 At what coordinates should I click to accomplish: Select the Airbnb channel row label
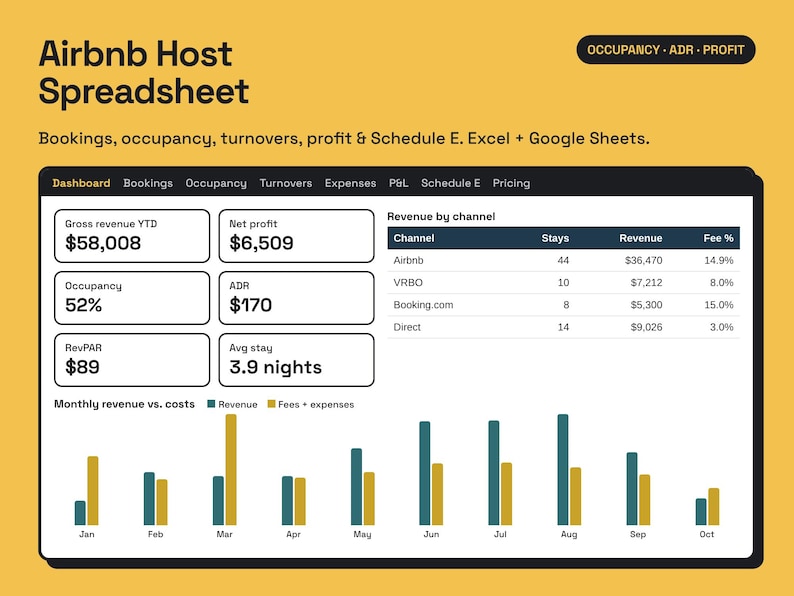(408, 260)
